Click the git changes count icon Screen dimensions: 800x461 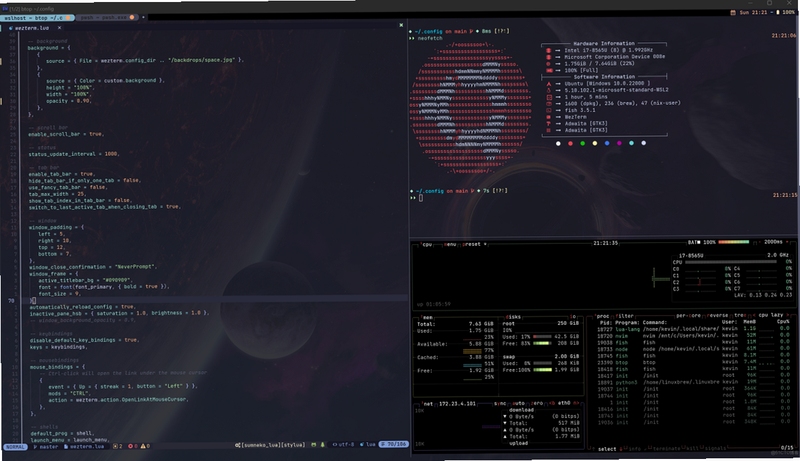click(x=118, y=446)
